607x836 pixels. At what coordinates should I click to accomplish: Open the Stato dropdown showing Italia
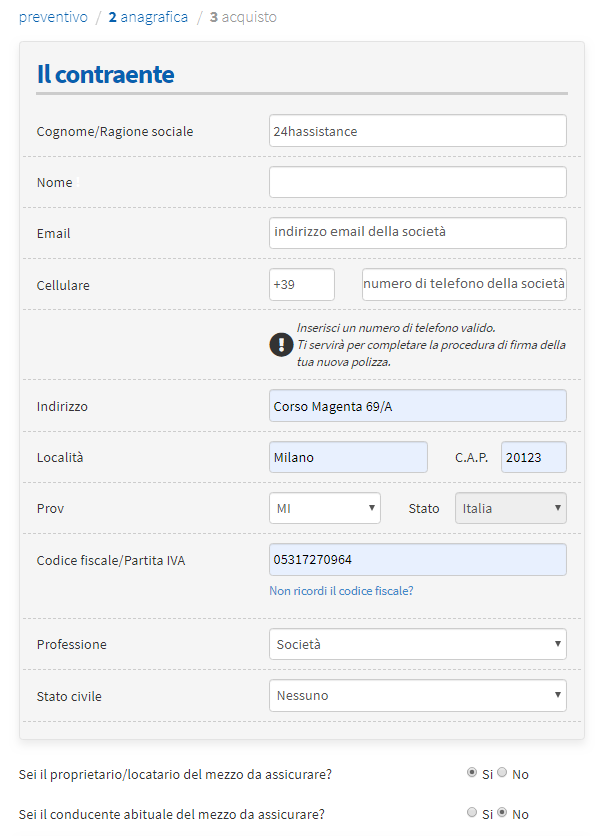pos(510,508)
